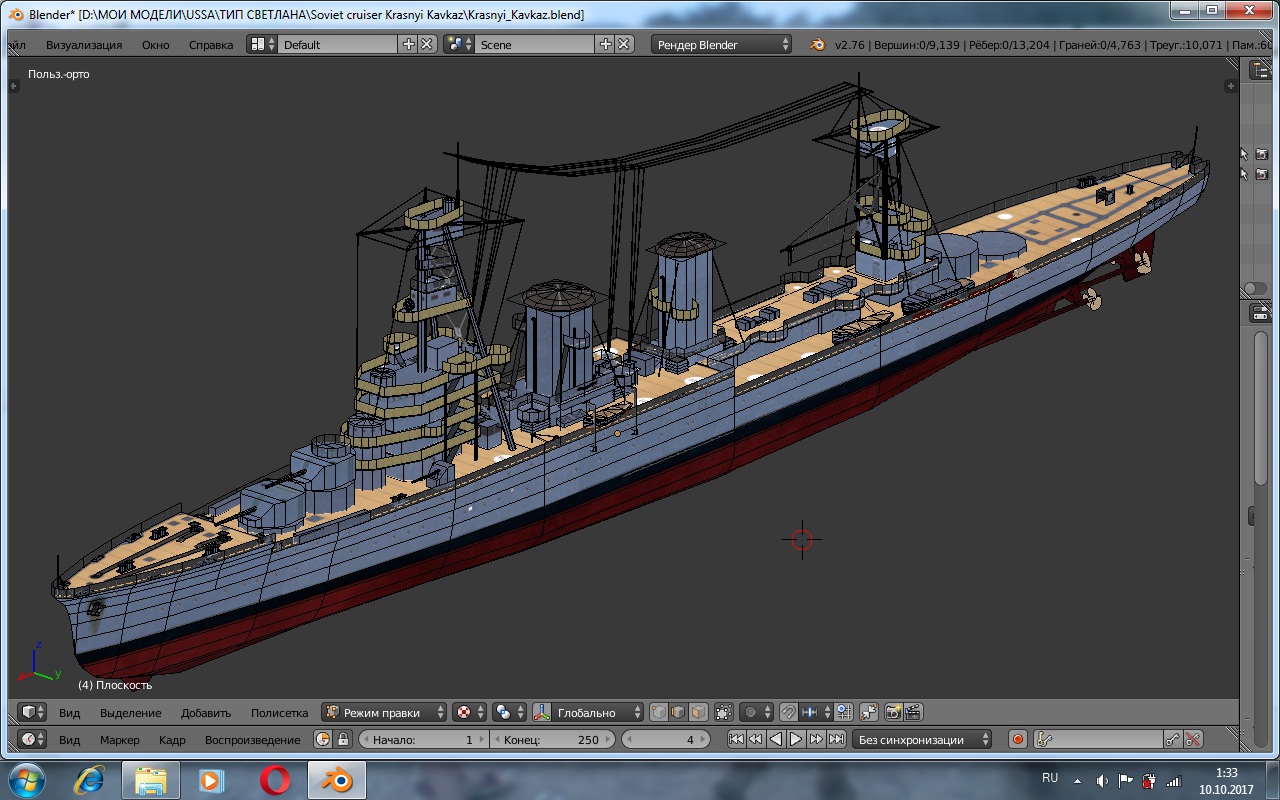Open the Визуализация menu
The image size is (1280, 800).
[84, 45]
